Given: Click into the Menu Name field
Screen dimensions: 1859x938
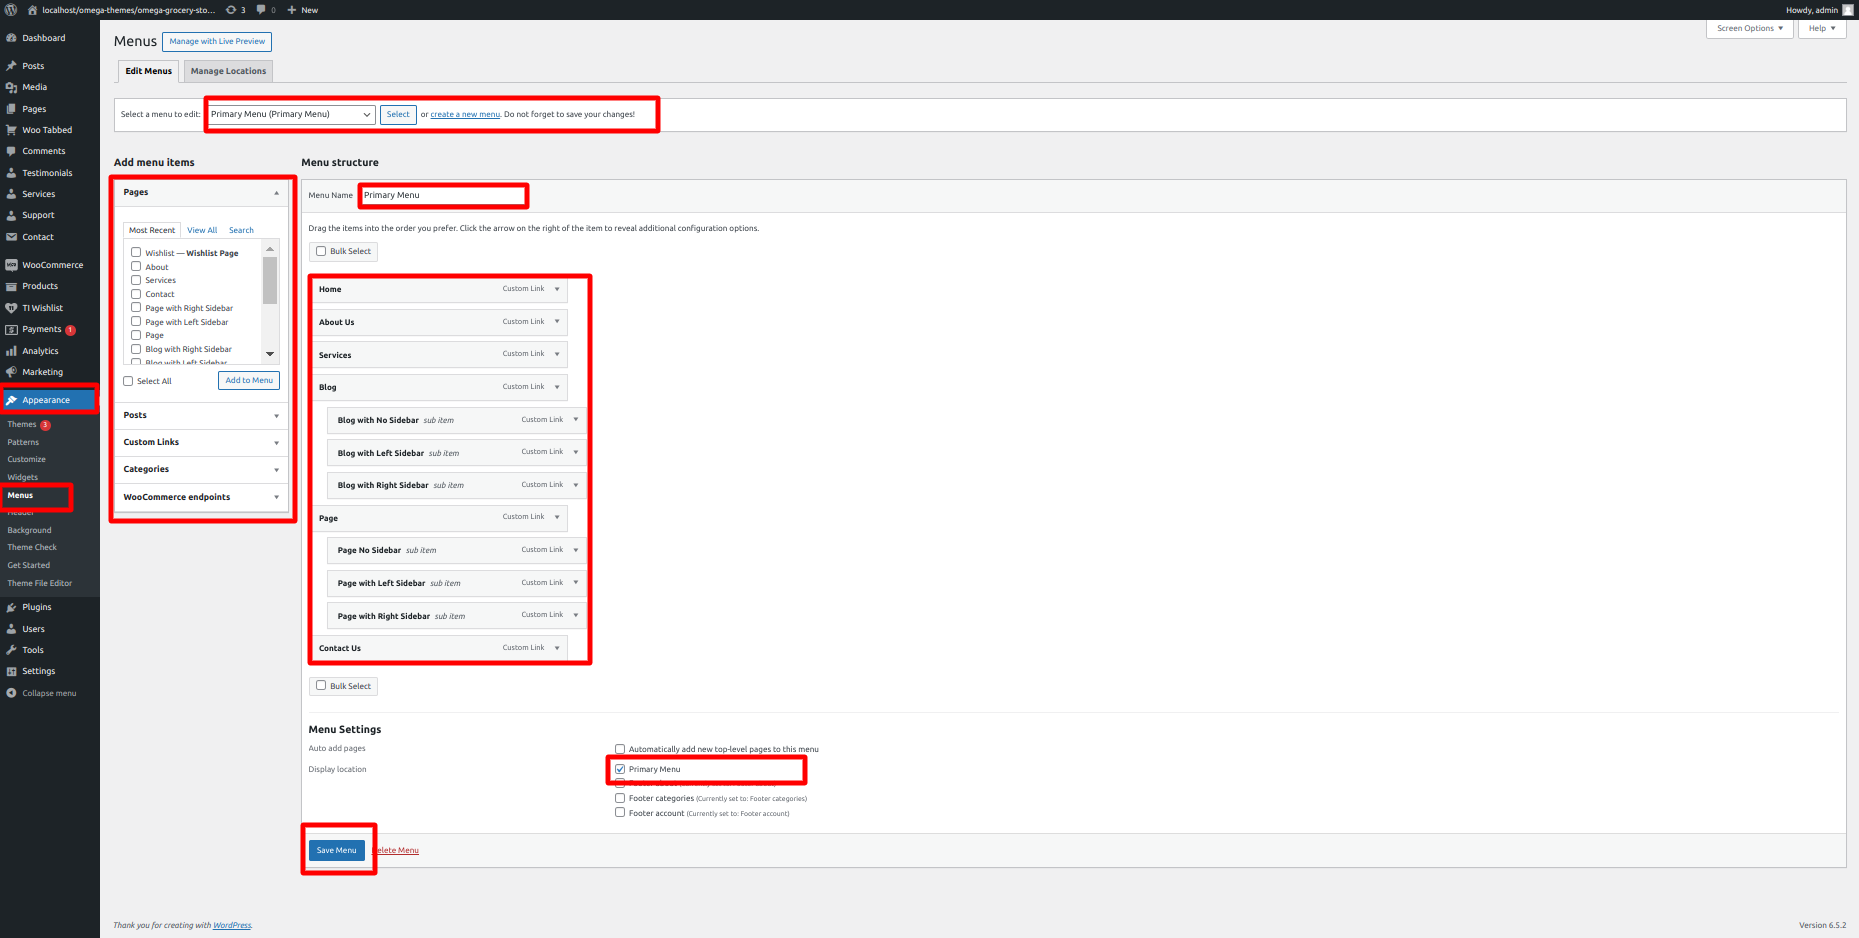Looking at the screenshot, I should coord(443,195).
